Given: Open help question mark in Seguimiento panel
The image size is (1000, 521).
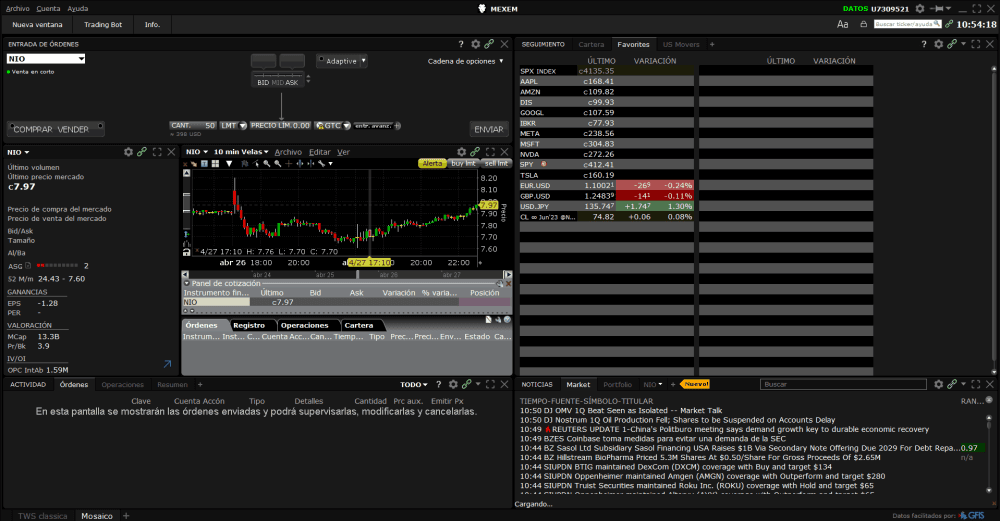Looking at the screenshot, I should (923, 44).
